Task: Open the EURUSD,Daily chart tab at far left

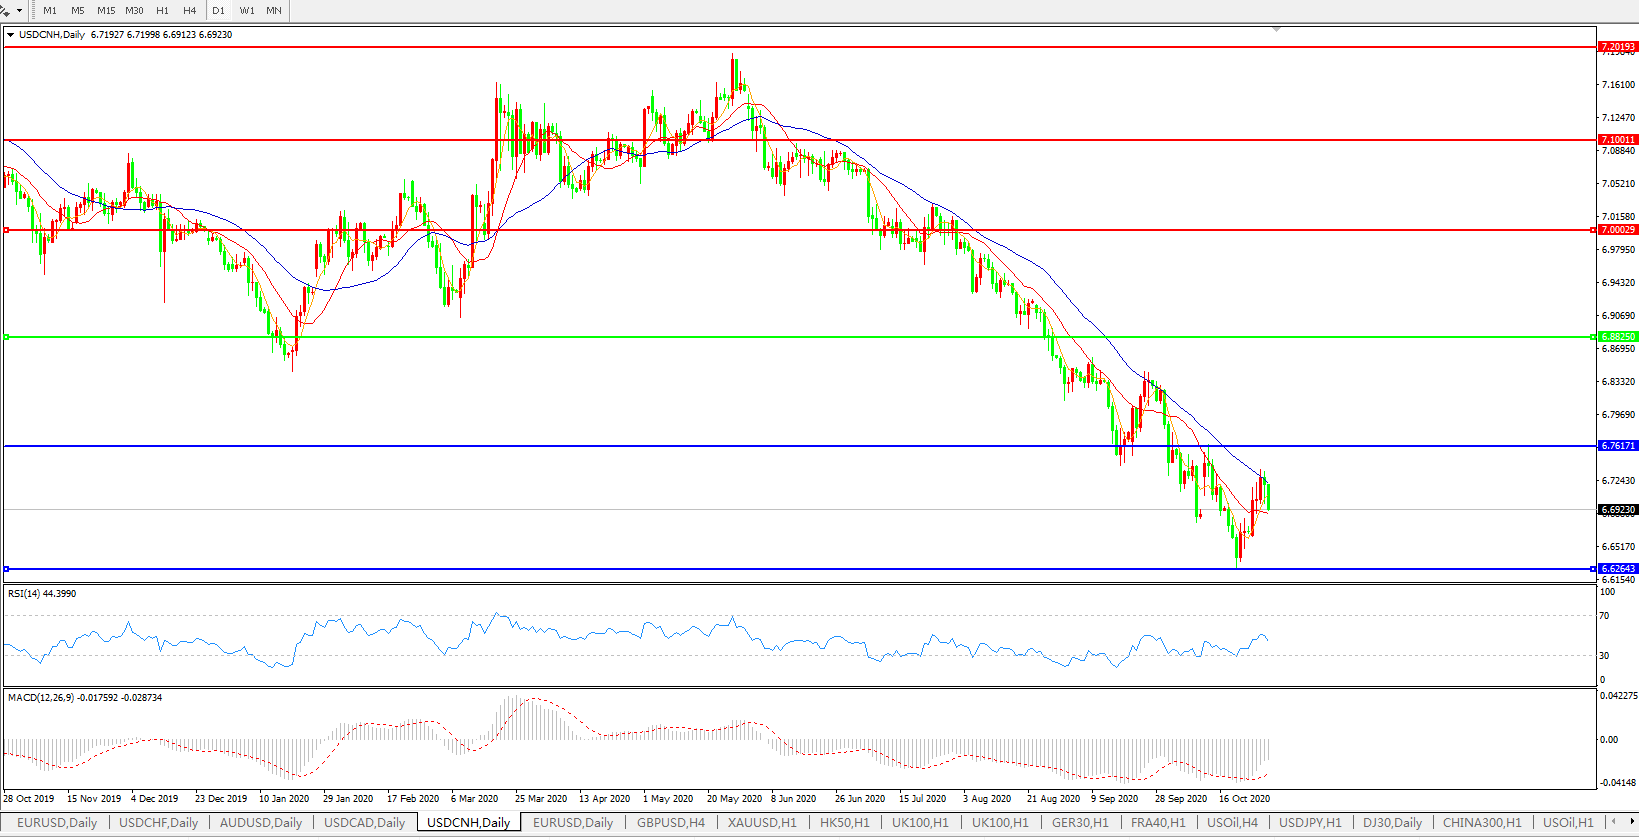Action: coord(57,823)
